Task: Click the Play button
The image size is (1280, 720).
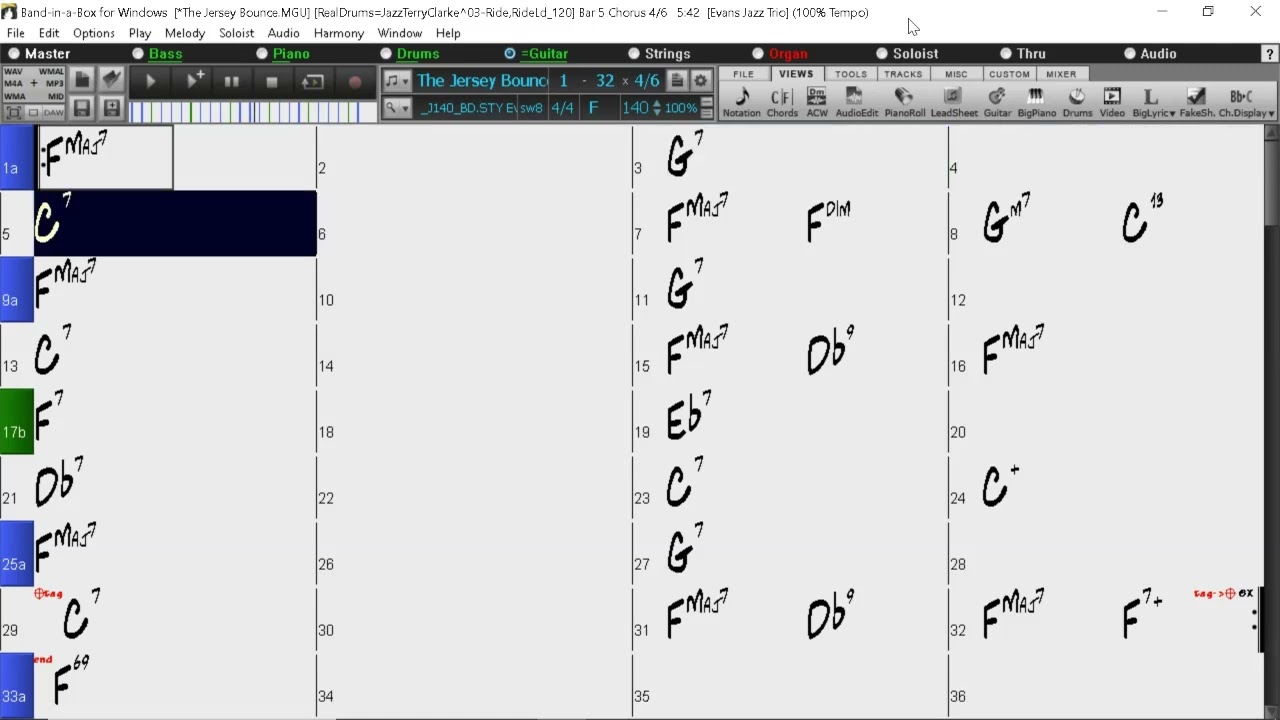Action: [x=150, y=82]
